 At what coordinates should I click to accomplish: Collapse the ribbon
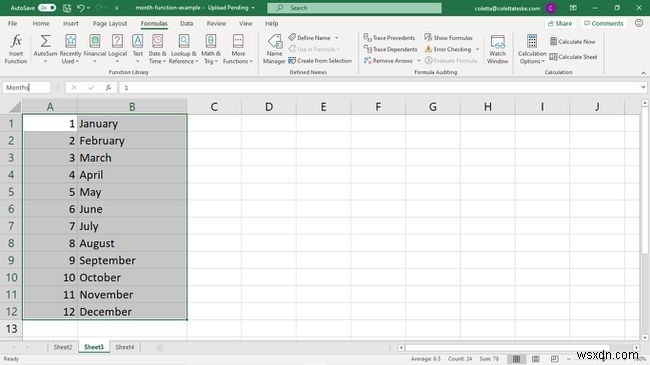tap(643, 73)
